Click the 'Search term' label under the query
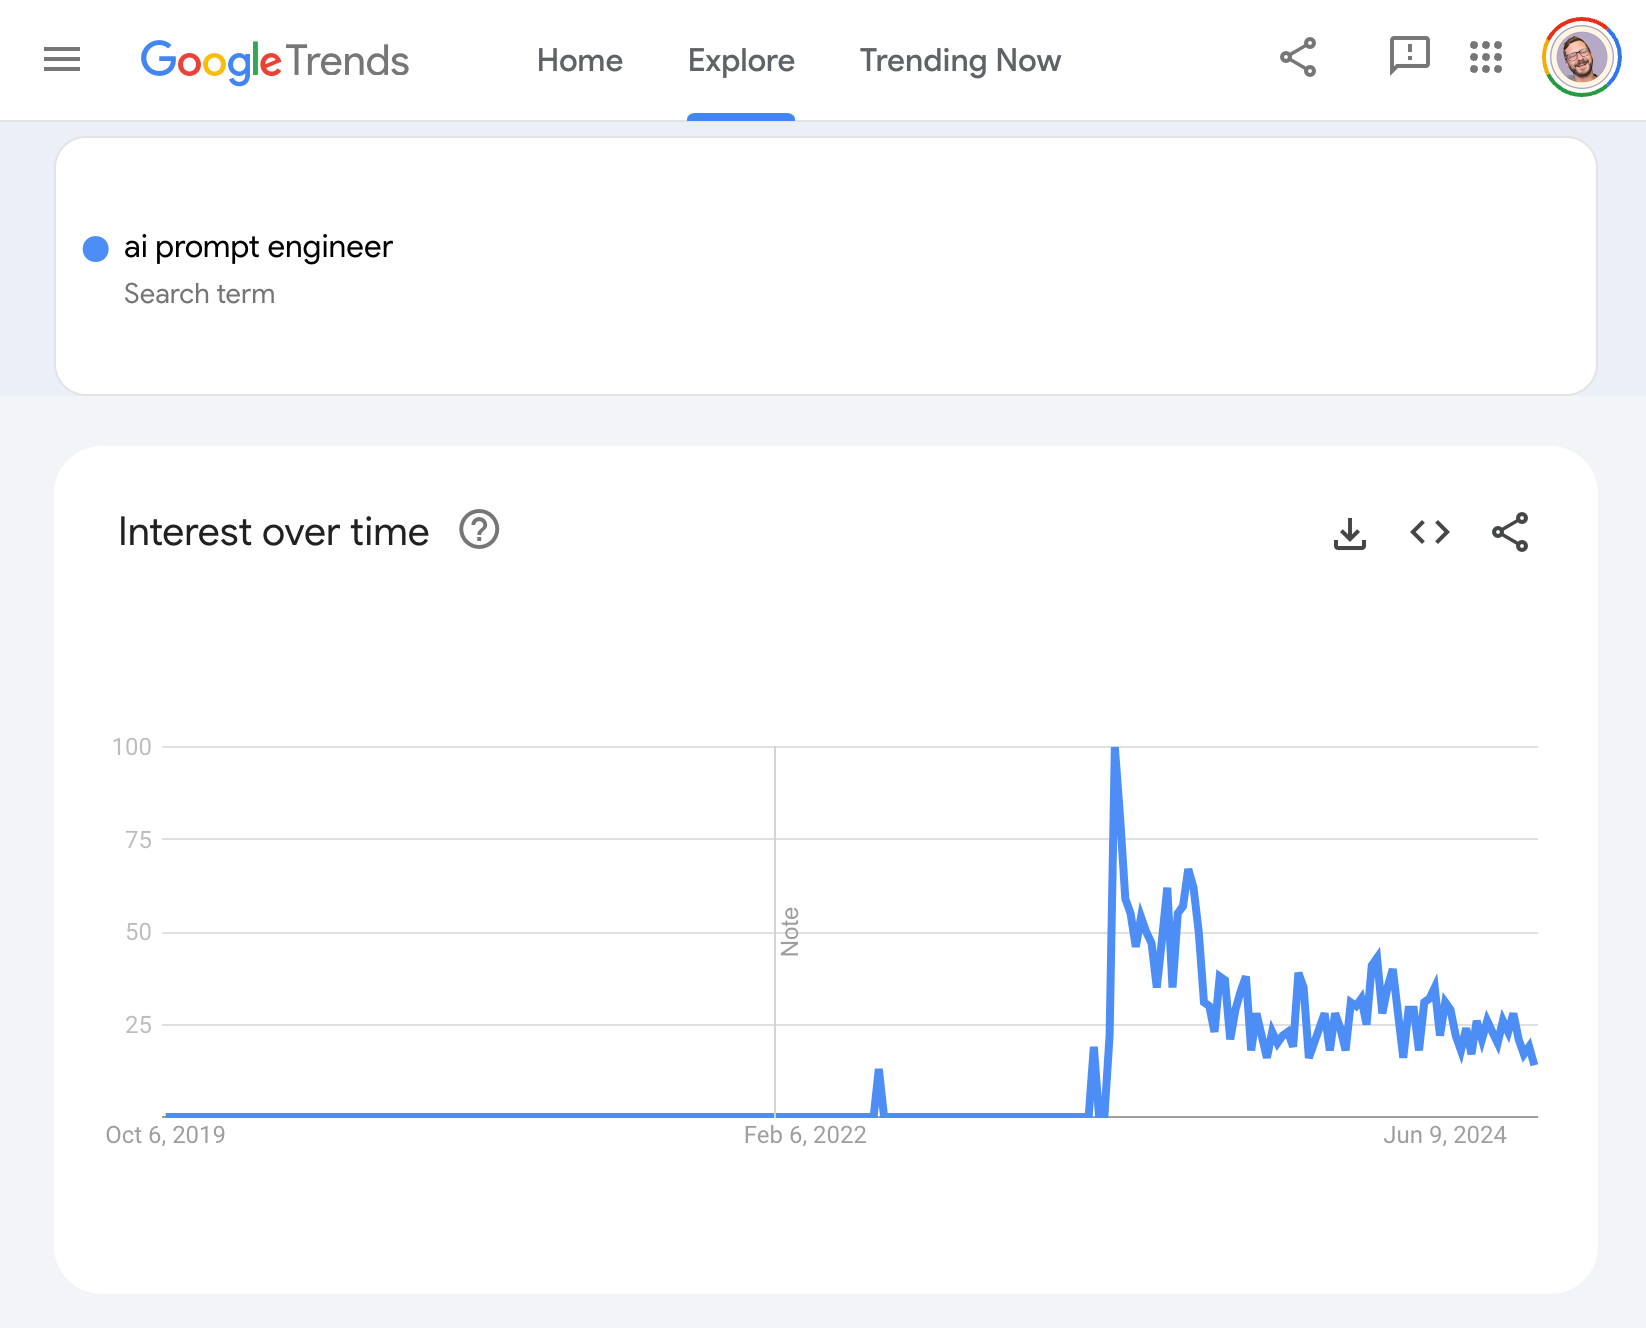The height and width of the screenshot is (1328, 1646). [199, 294]
